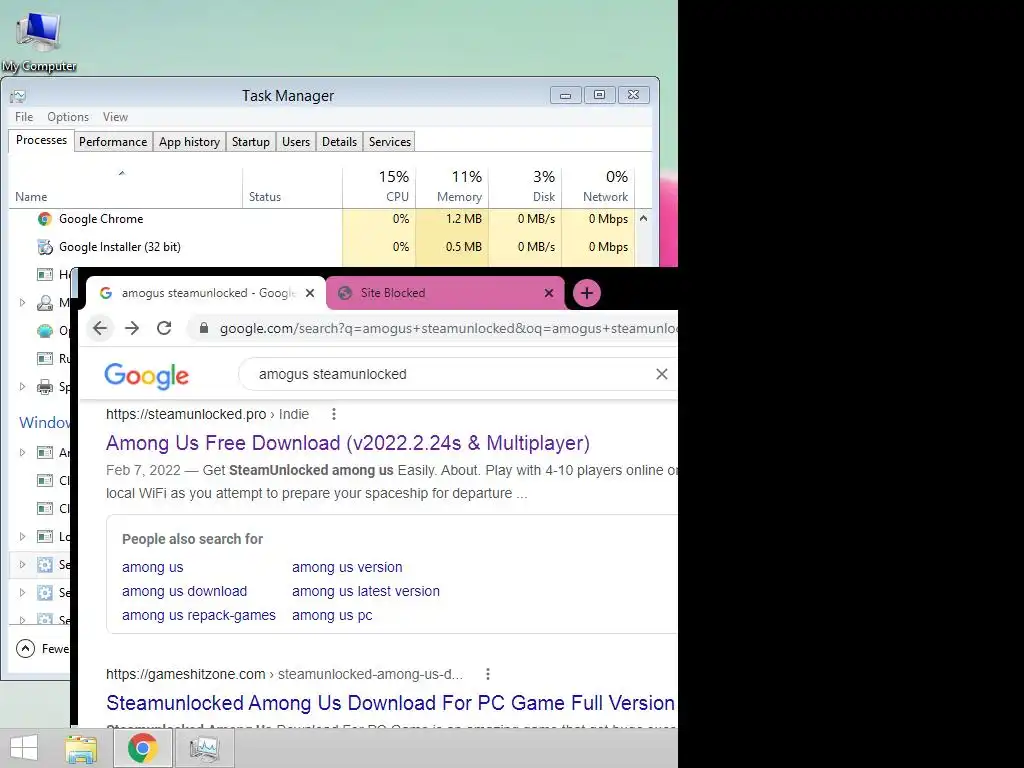Sort processes by the Name column
This screenshot has width=1024, height=768.
click(x=125, y=187)
